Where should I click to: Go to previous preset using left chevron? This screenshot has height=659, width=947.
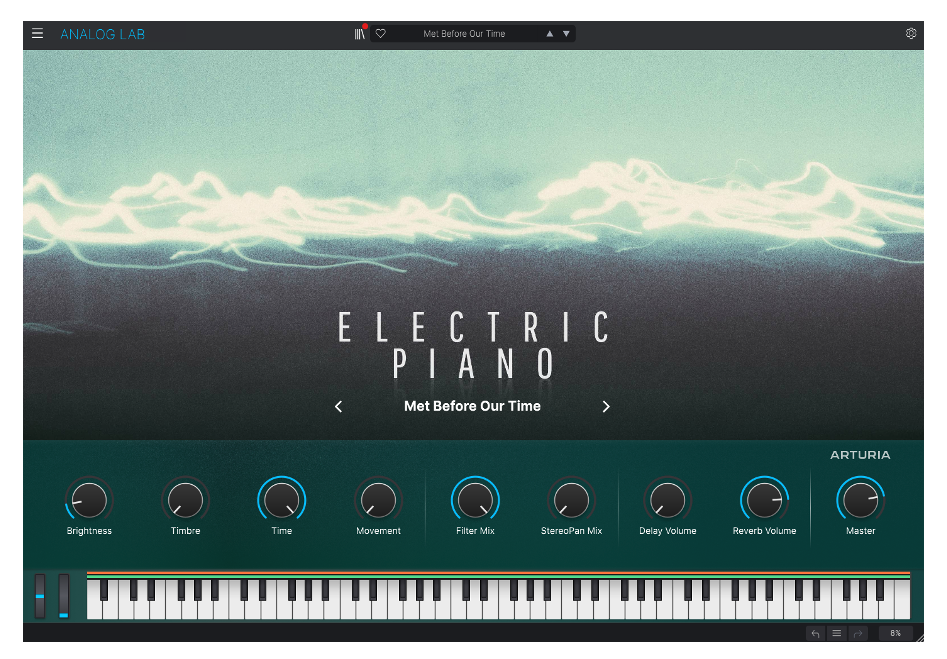[338, 406]
